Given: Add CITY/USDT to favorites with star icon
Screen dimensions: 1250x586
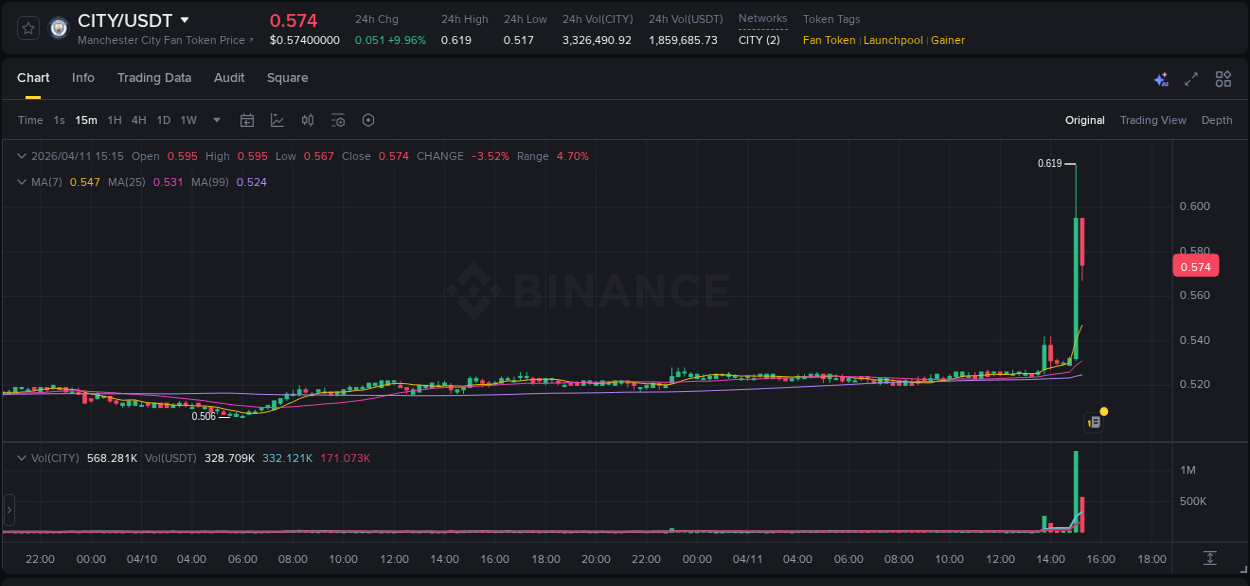Looking at the screenshot, I should (28, 28).
